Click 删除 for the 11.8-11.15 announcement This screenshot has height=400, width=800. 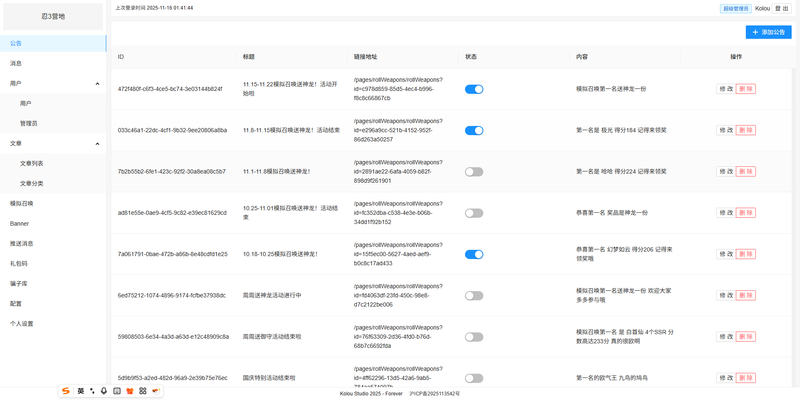point(746,130)
